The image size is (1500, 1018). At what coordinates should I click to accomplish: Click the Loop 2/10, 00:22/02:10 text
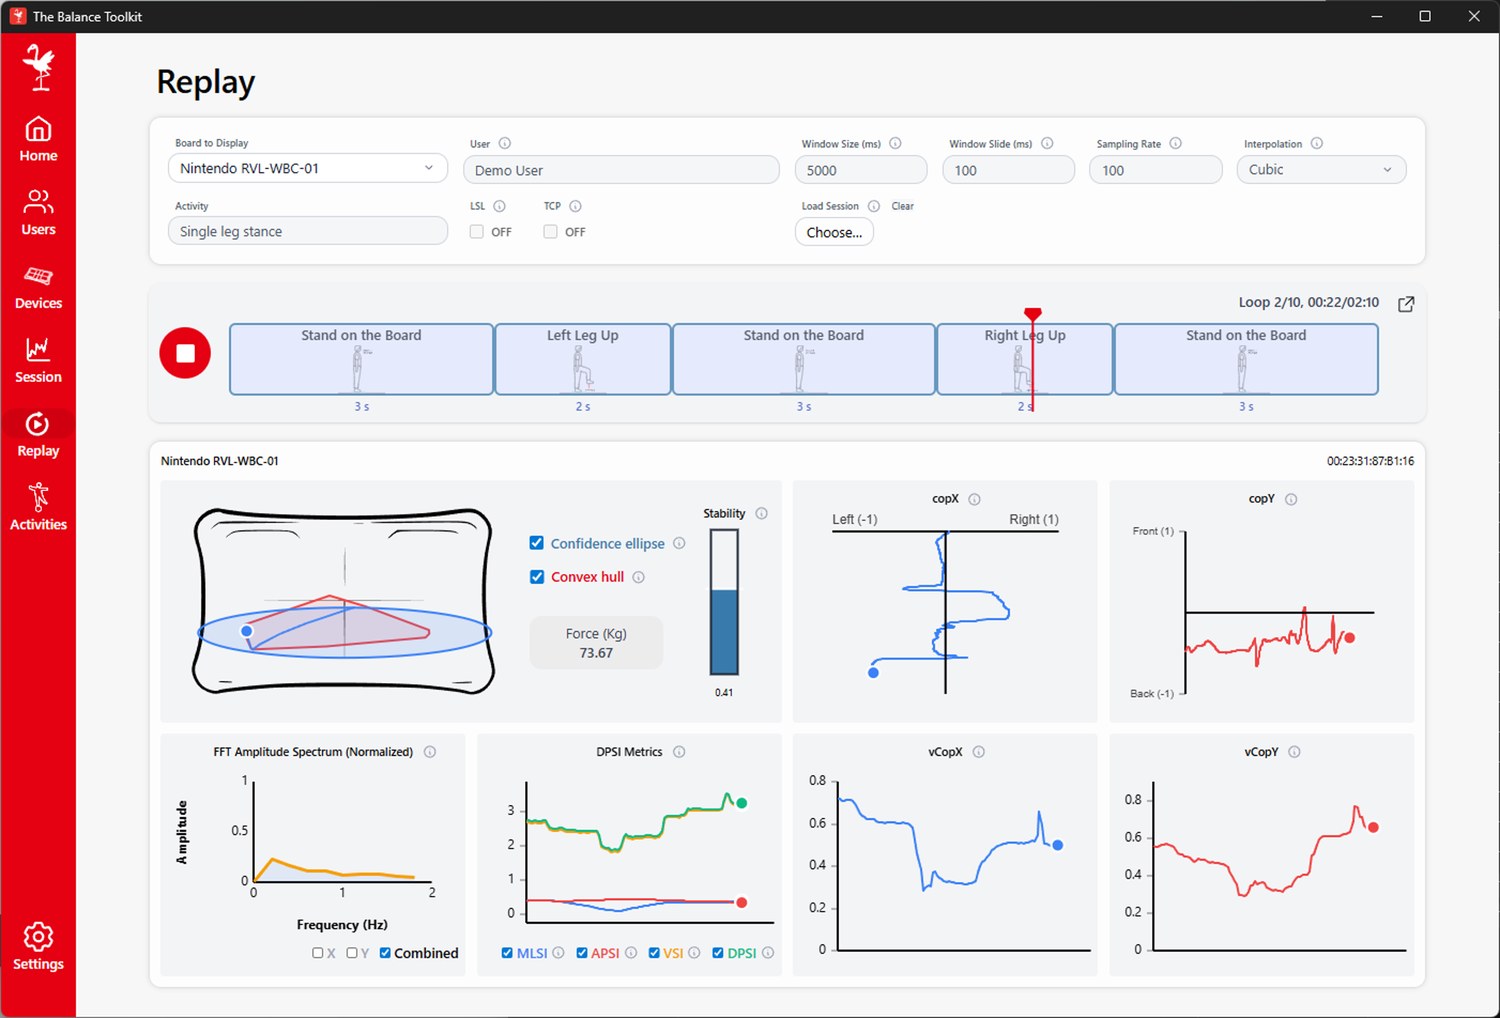1308,302
